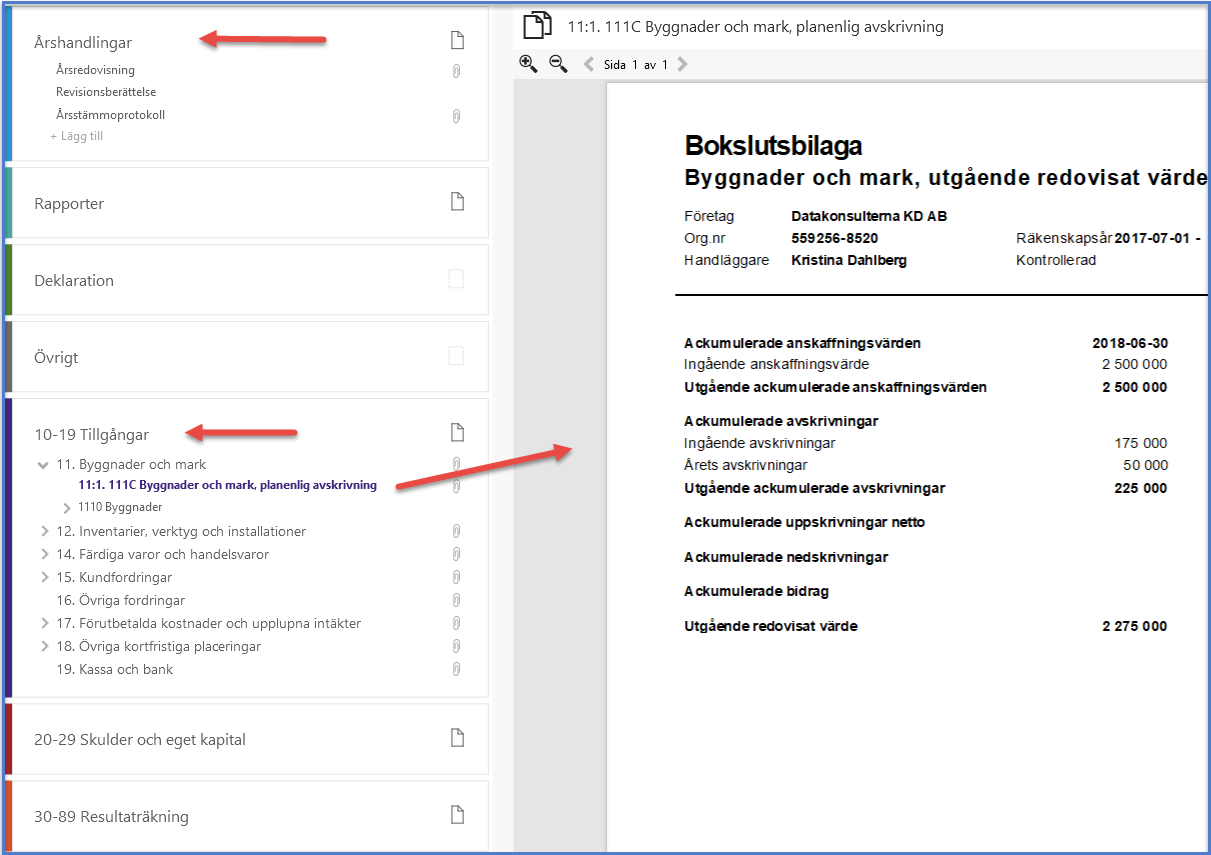
Task: Click the paperclip beside 14. Färdiga varor och handelsvaror
Action: point(456,555)
